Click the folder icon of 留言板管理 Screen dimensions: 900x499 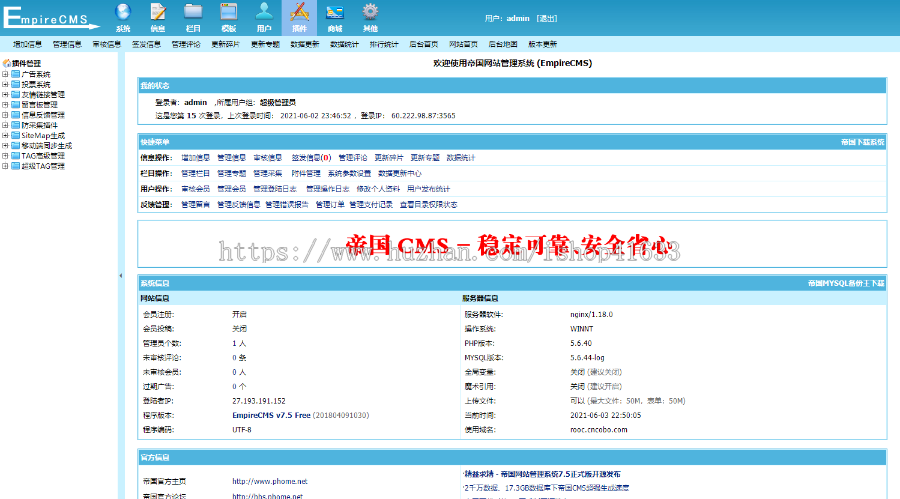coord(16,105)
